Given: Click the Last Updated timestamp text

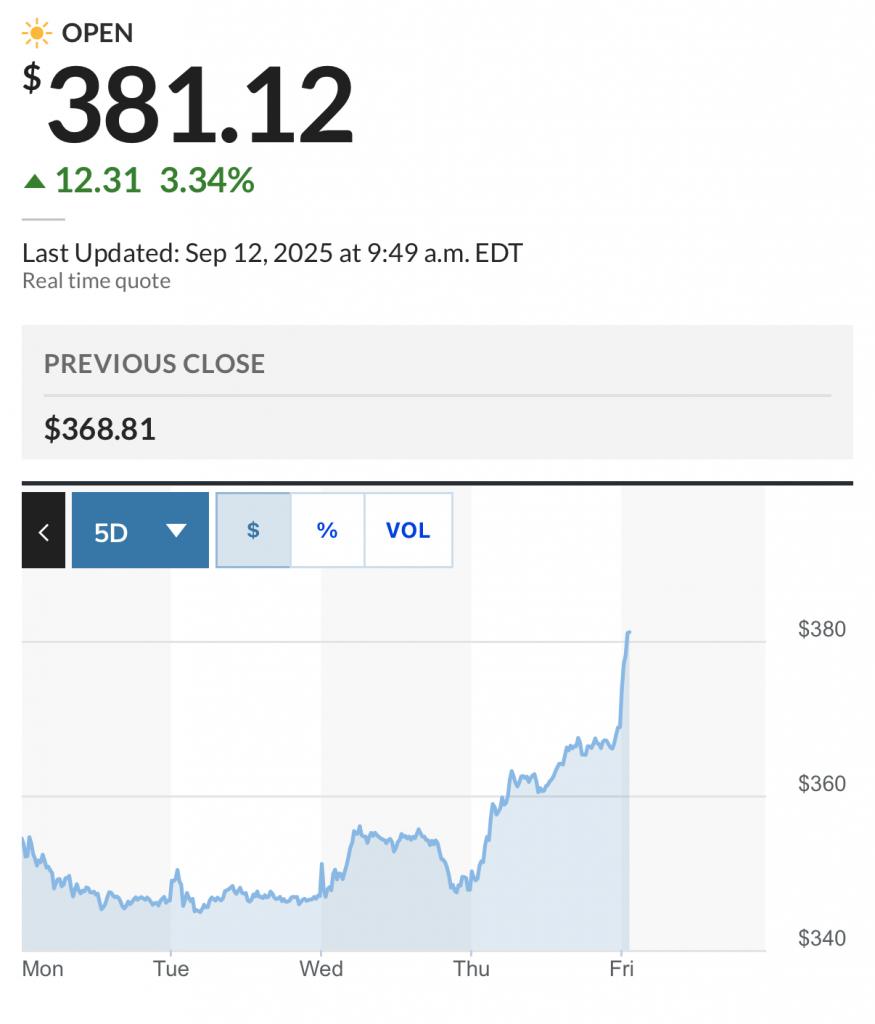Looking at the screenshot, I should click(x=272, y=253).
